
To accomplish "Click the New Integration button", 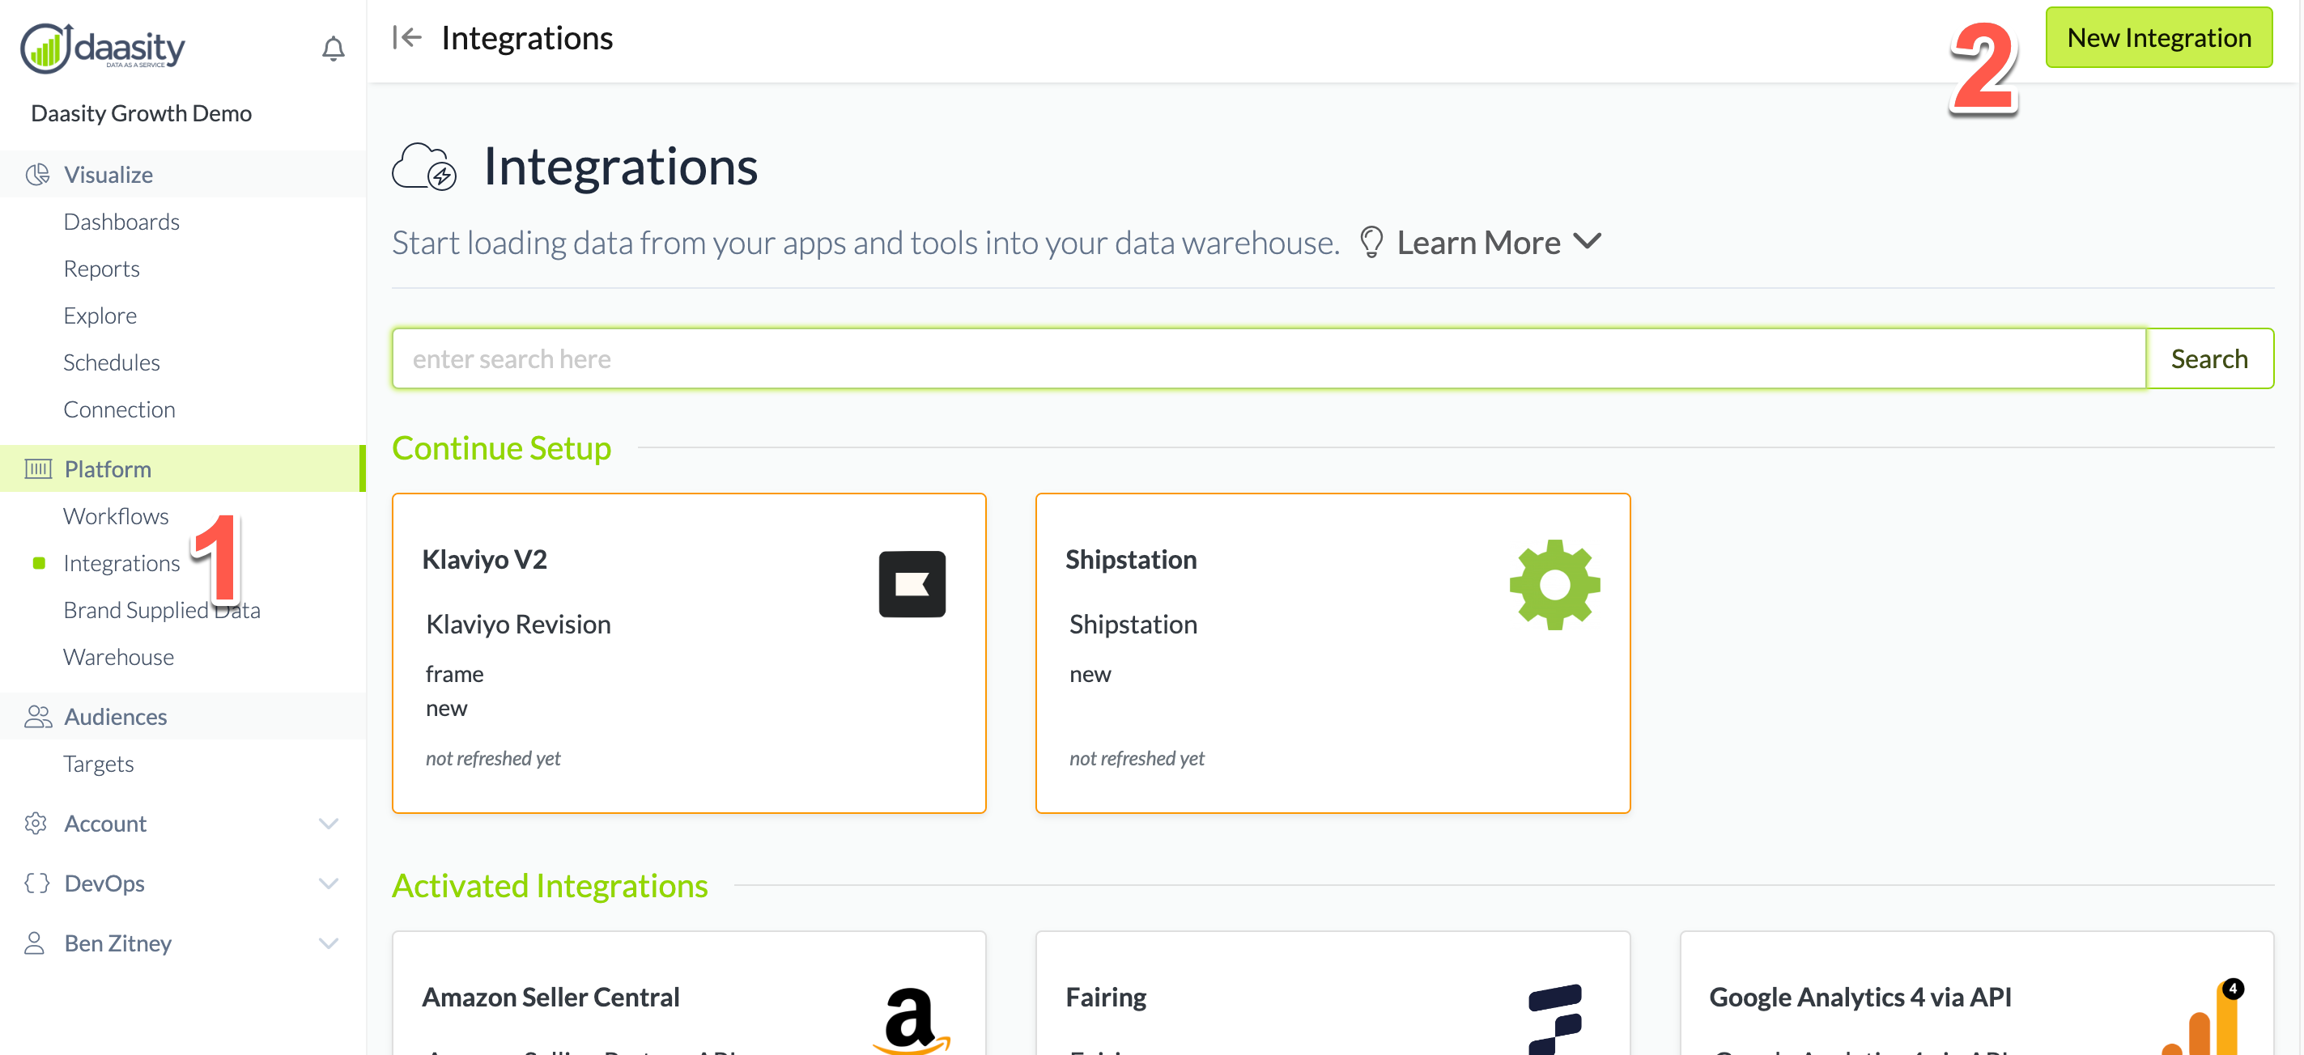I will point(2158,38).
